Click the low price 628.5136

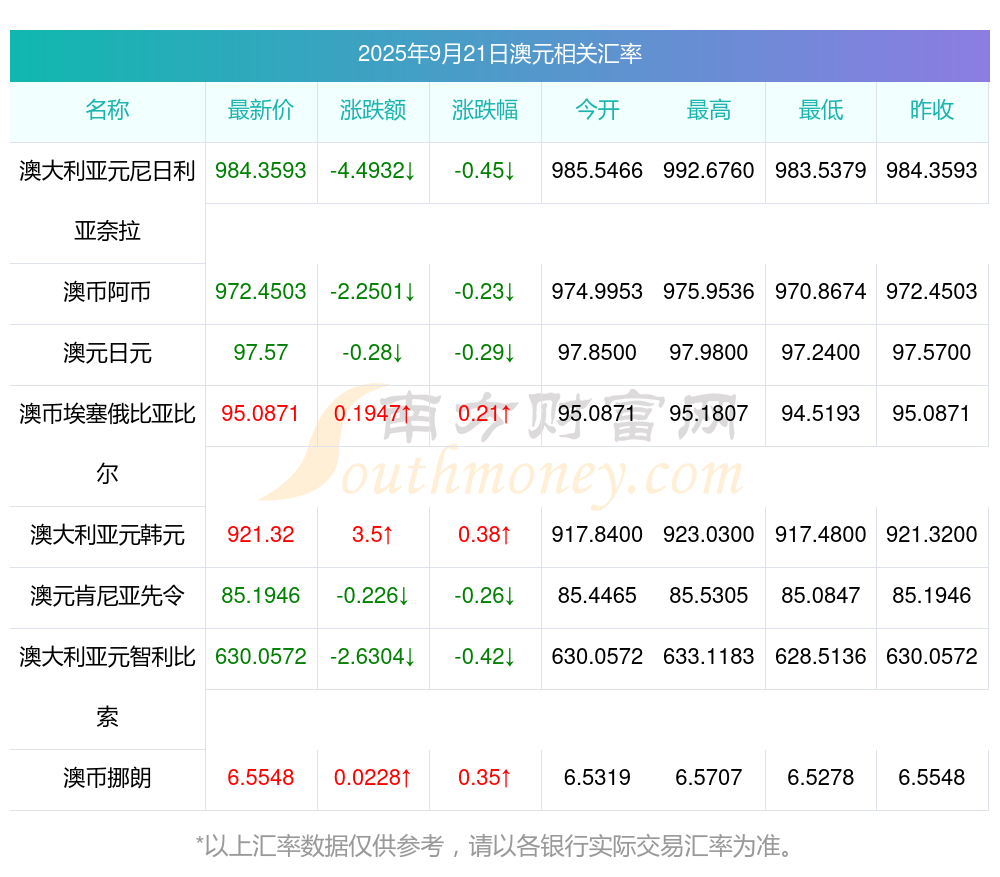tap(821, 656)
